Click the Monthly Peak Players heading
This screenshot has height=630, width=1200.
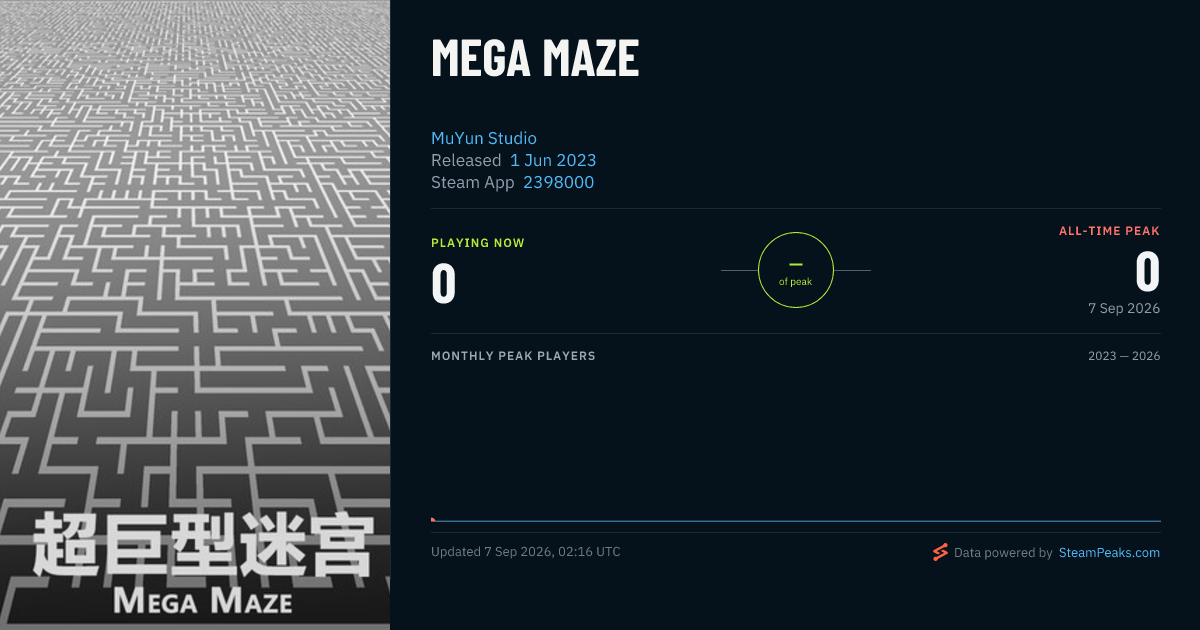(513, 356)
